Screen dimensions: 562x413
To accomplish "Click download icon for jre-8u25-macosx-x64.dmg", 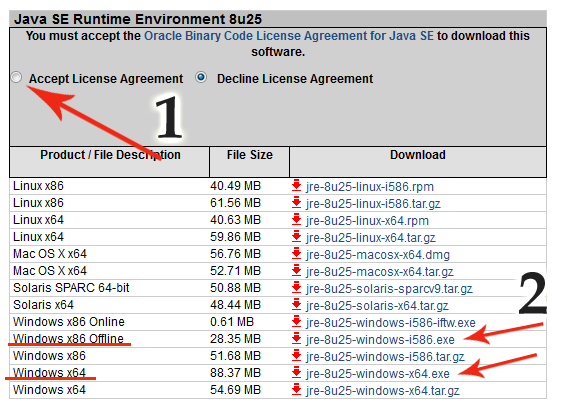I will tap(296, 254).
